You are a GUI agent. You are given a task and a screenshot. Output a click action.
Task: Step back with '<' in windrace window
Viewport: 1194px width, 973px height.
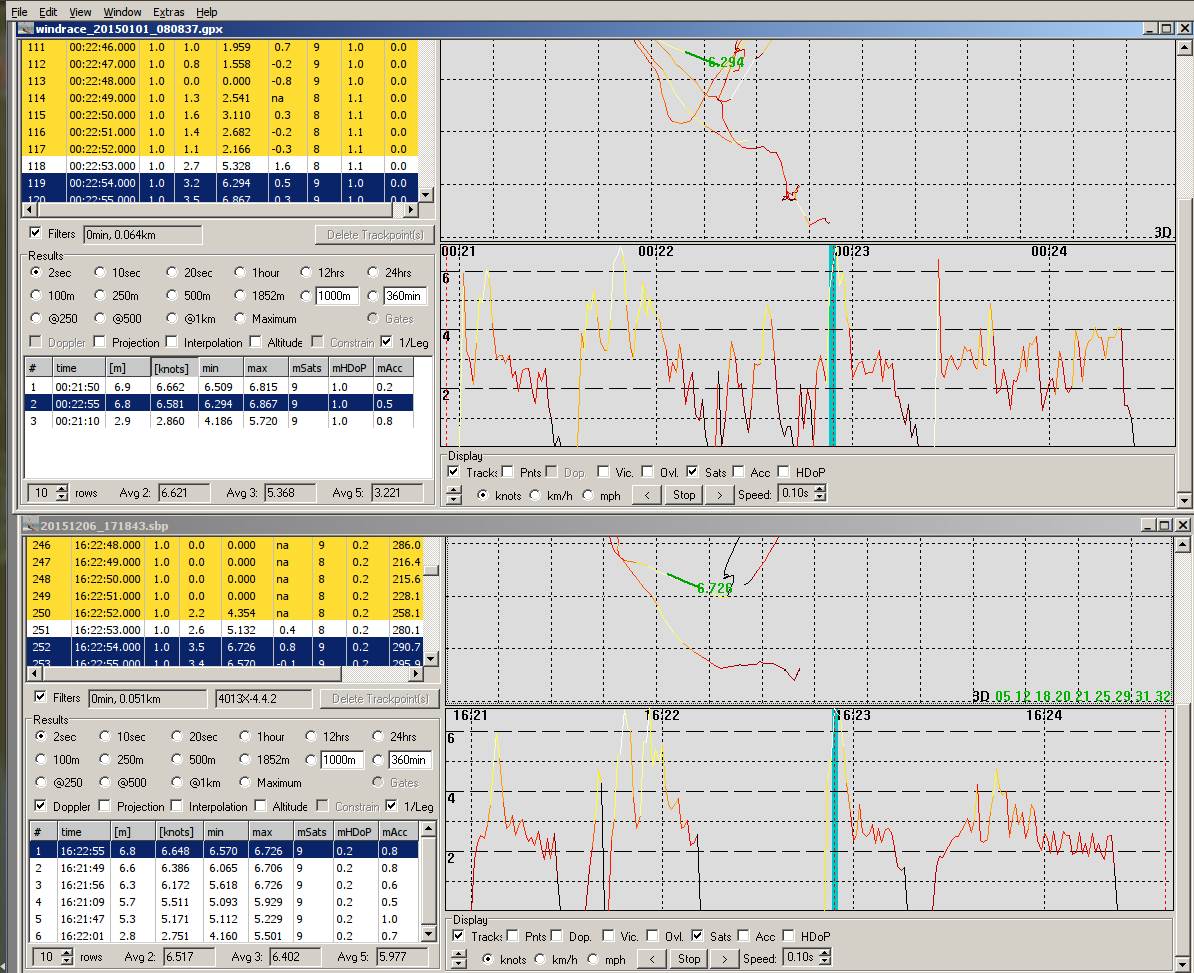click(647, 494)
